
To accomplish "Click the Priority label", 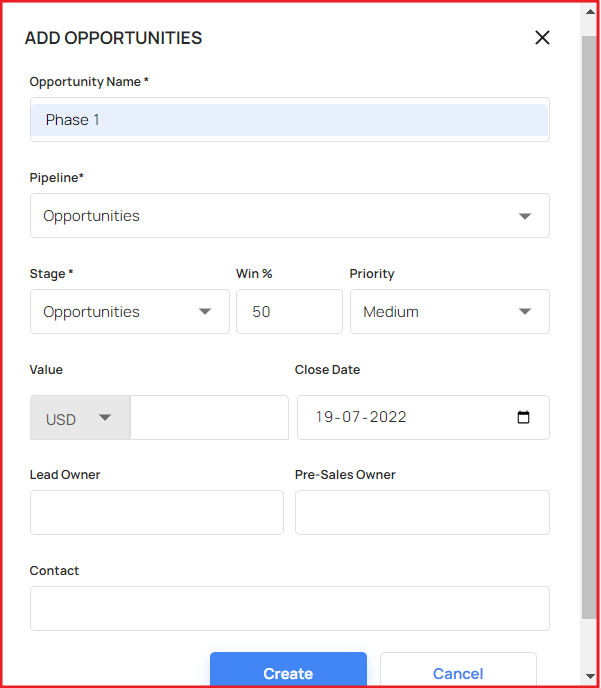I will point(372,274).
